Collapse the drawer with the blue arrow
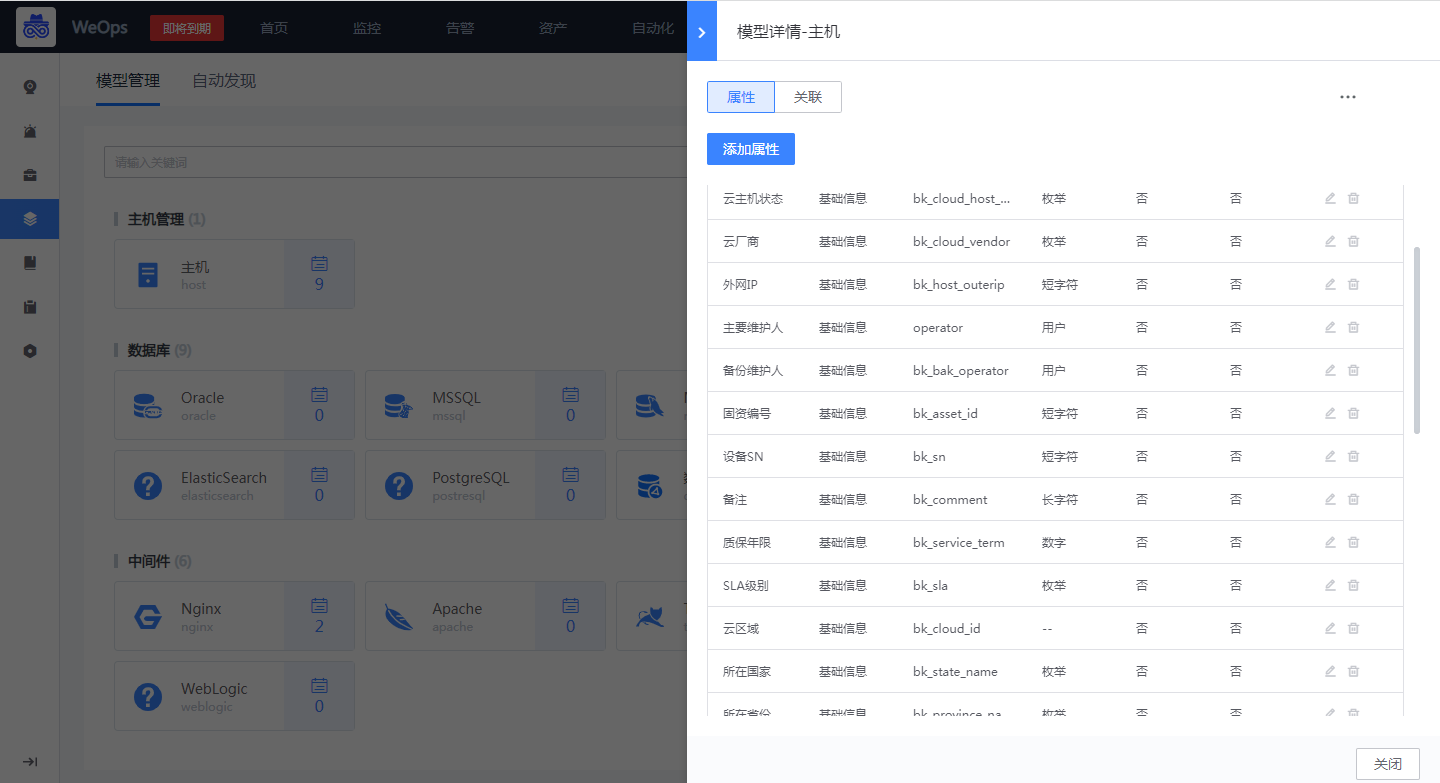The height and width of the screenshot is (783, 1440). coord(701,31)
